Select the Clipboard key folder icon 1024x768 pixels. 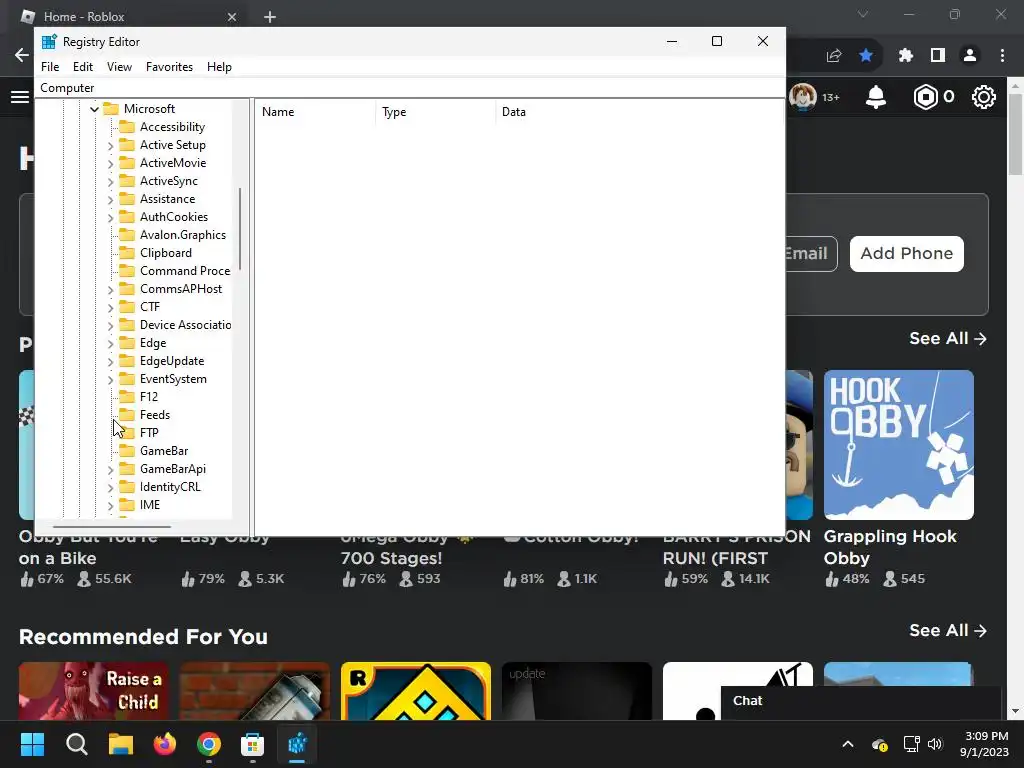point(127,253)
